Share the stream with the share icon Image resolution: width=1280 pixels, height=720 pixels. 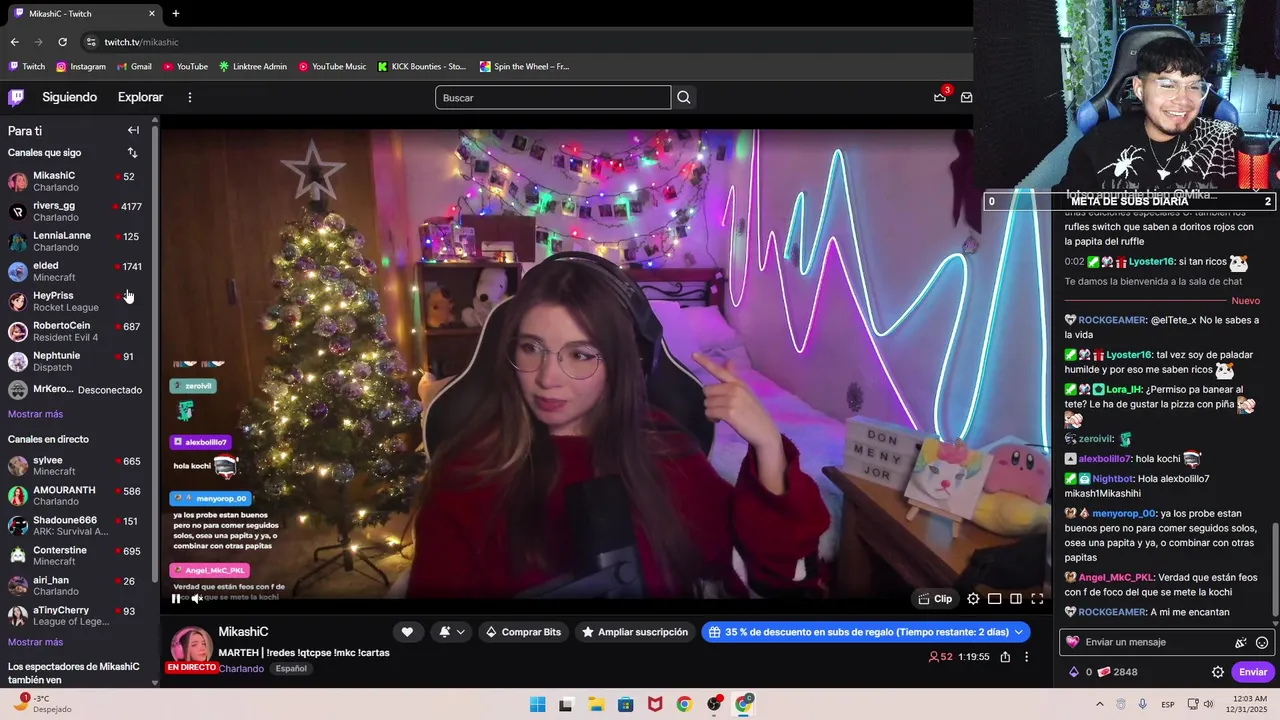point(1005,657)
